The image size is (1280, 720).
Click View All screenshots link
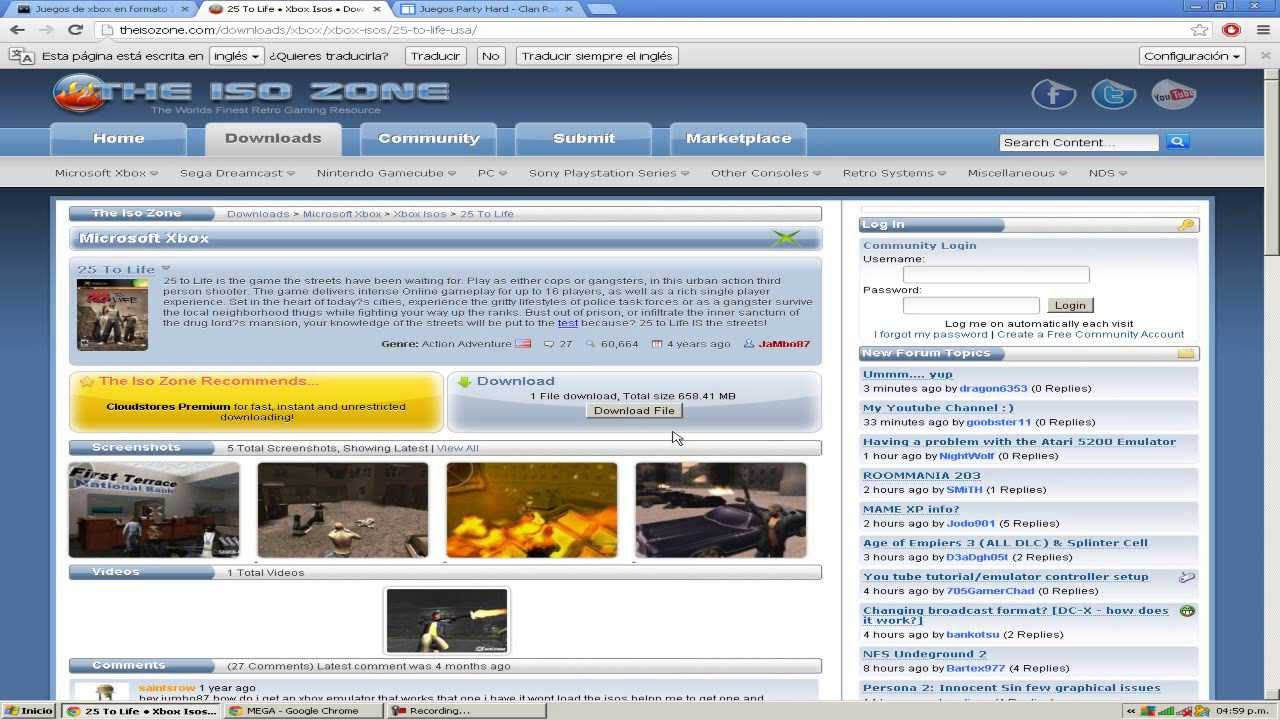coord(458,449)
